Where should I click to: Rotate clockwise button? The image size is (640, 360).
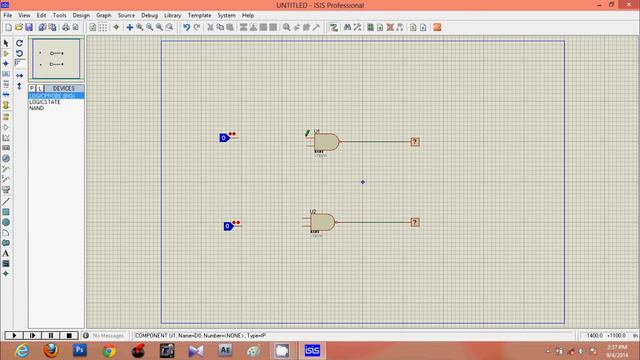click(x=19, y=43)
